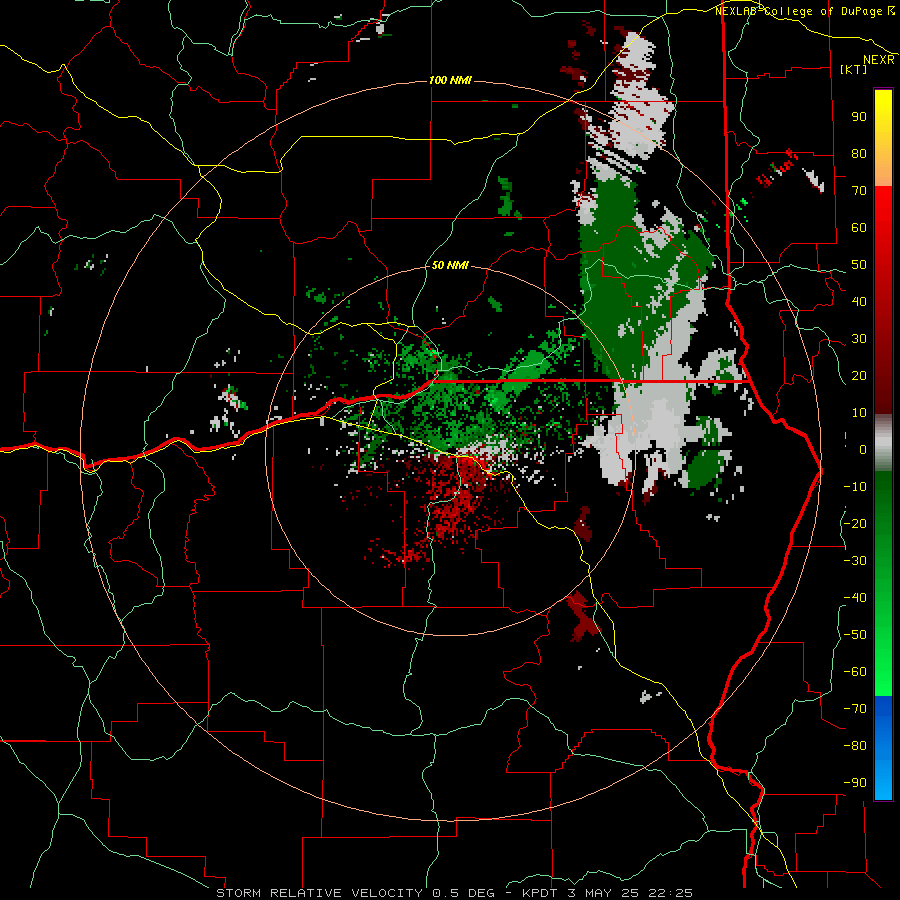Click the -30 knot scale label
The width and height of the screenshot is (900, 900).
coord(855,561)
